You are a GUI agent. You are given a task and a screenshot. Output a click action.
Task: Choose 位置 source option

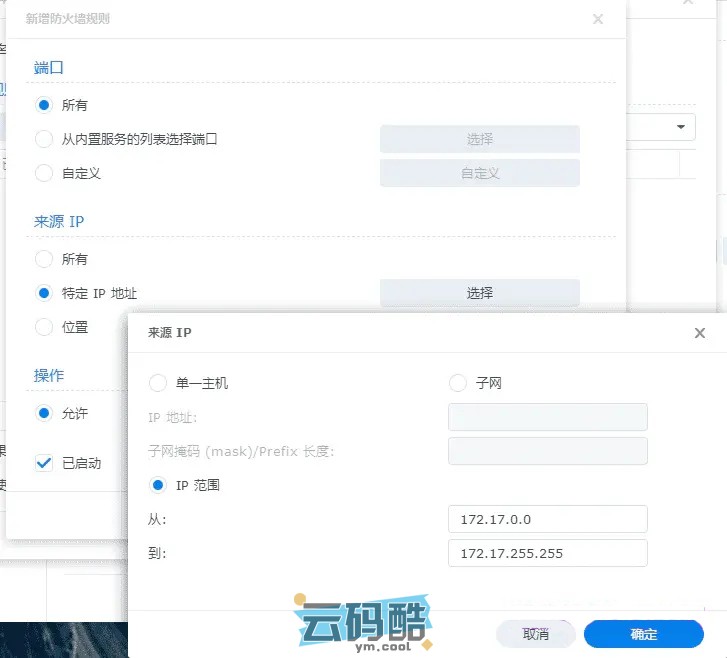(44, 327)
